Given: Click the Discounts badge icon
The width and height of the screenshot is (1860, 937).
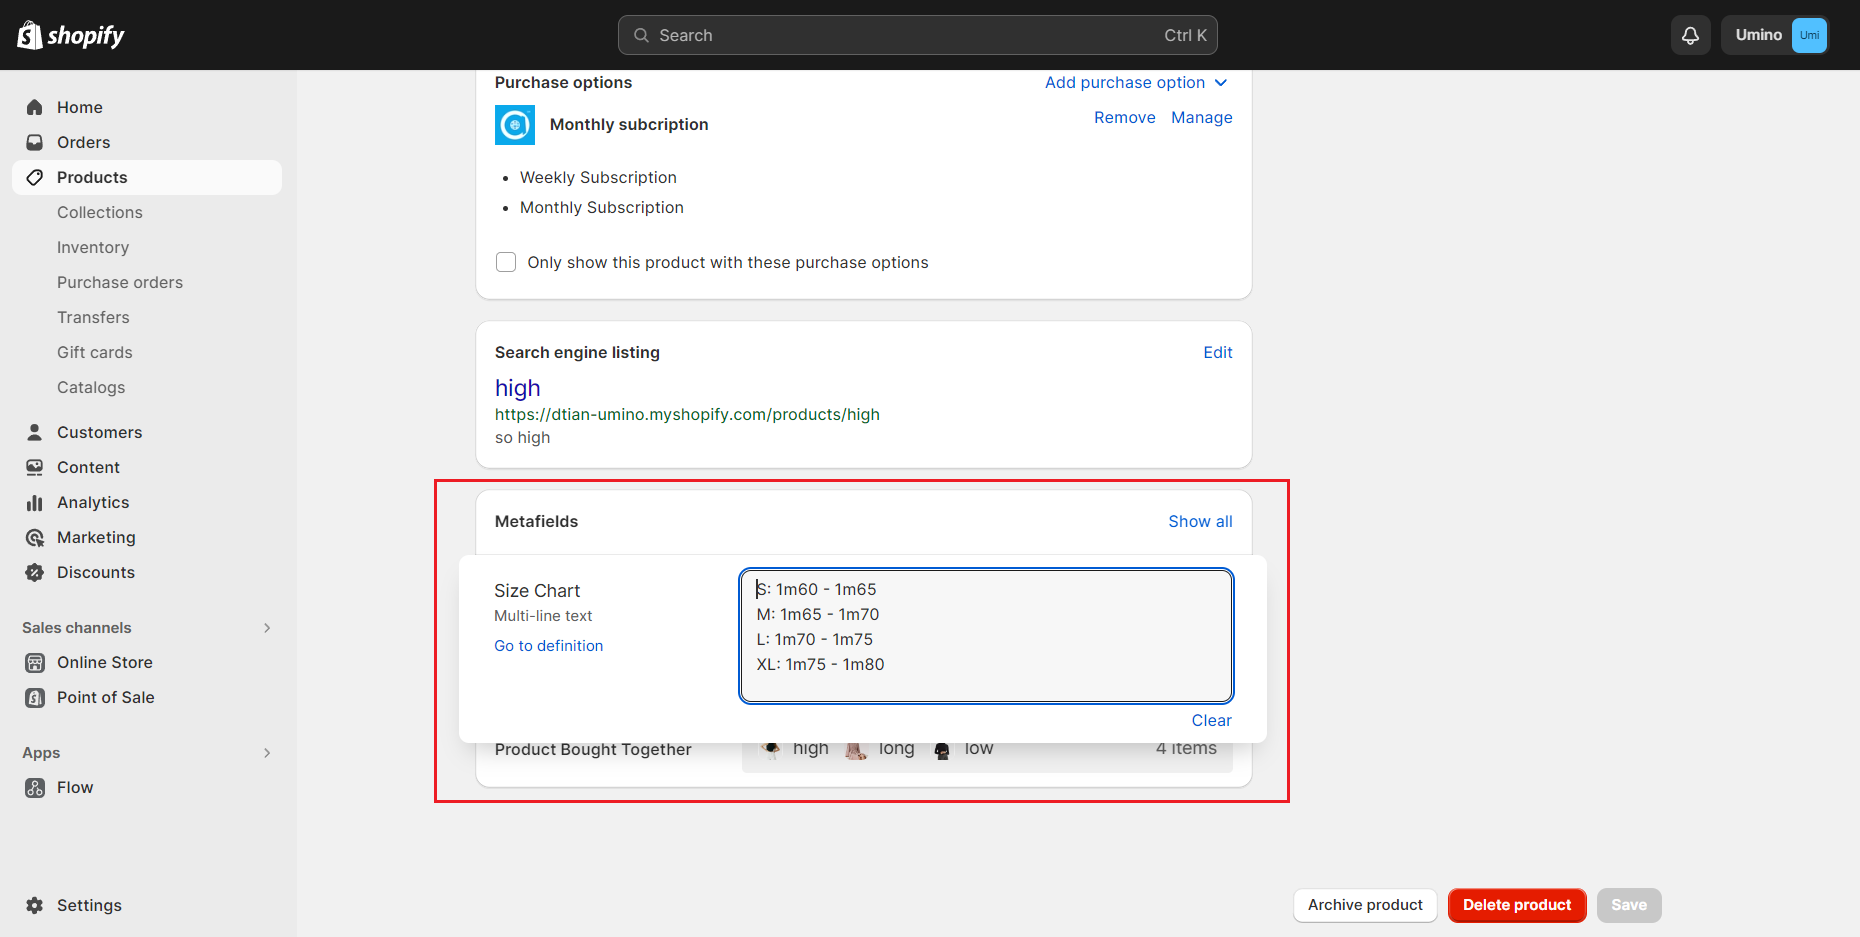Looking at the screenshot, I should click(x=35, y=573).
